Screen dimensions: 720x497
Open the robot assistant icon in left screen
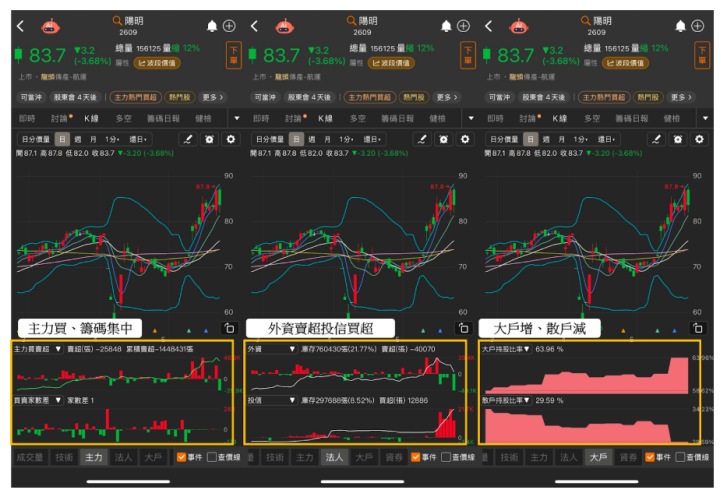pyautogui.click(x=51, y=27)
